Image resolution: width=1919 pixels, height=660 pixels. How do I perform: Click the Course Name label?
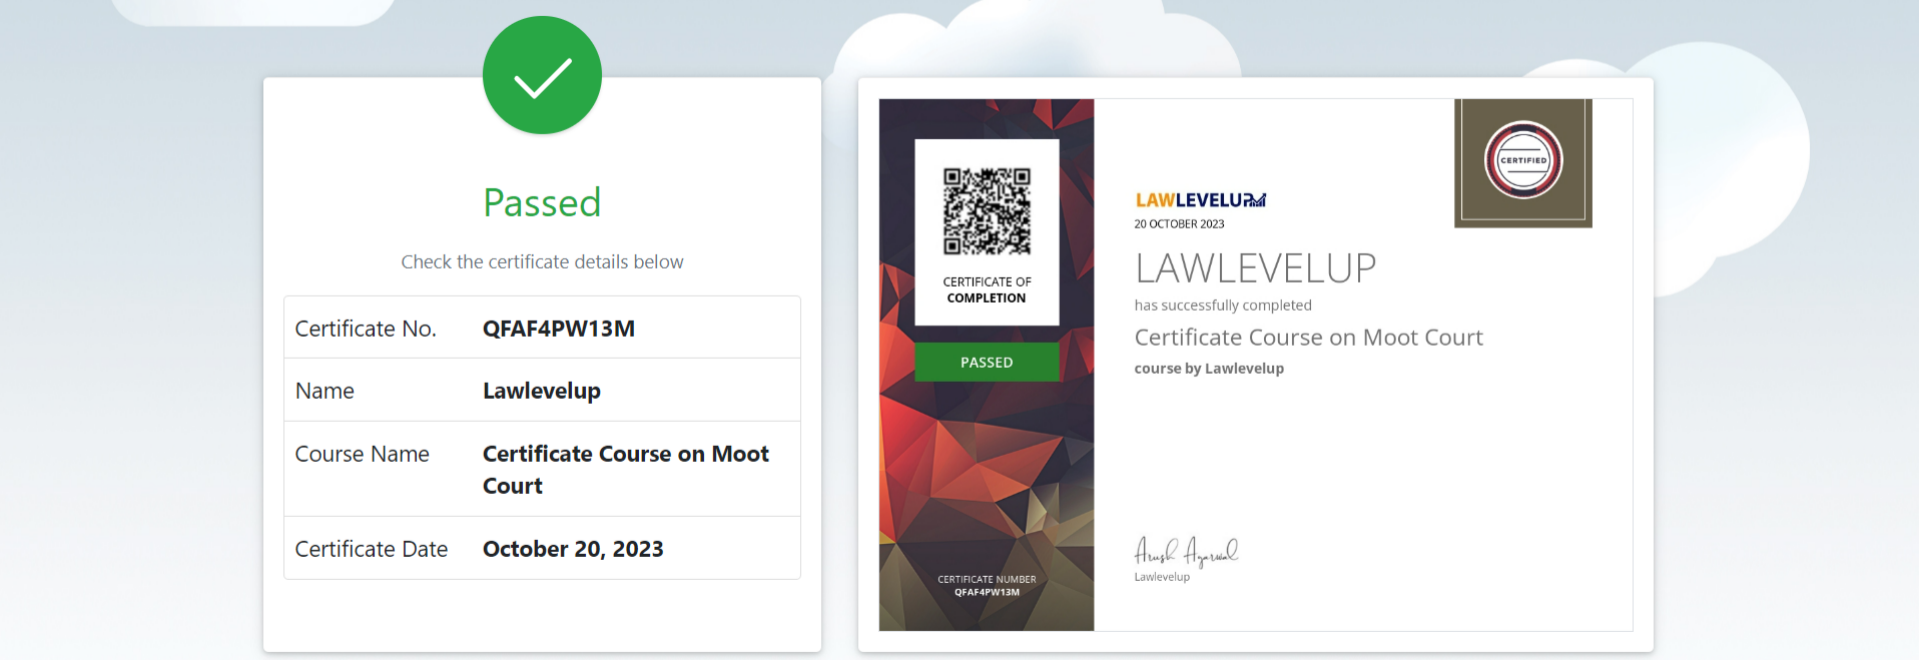(x=362, y=454)
